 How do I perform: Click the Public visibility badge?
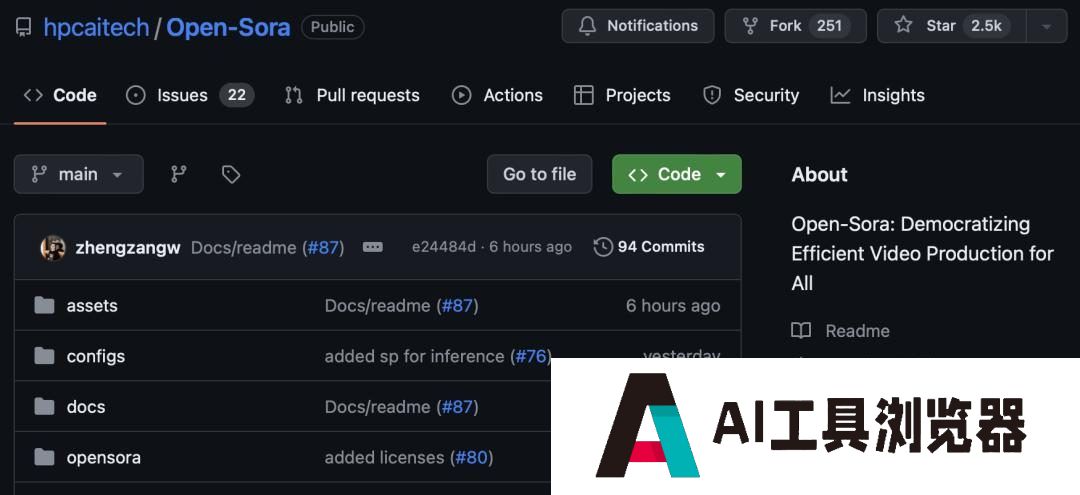click(333, 28)
